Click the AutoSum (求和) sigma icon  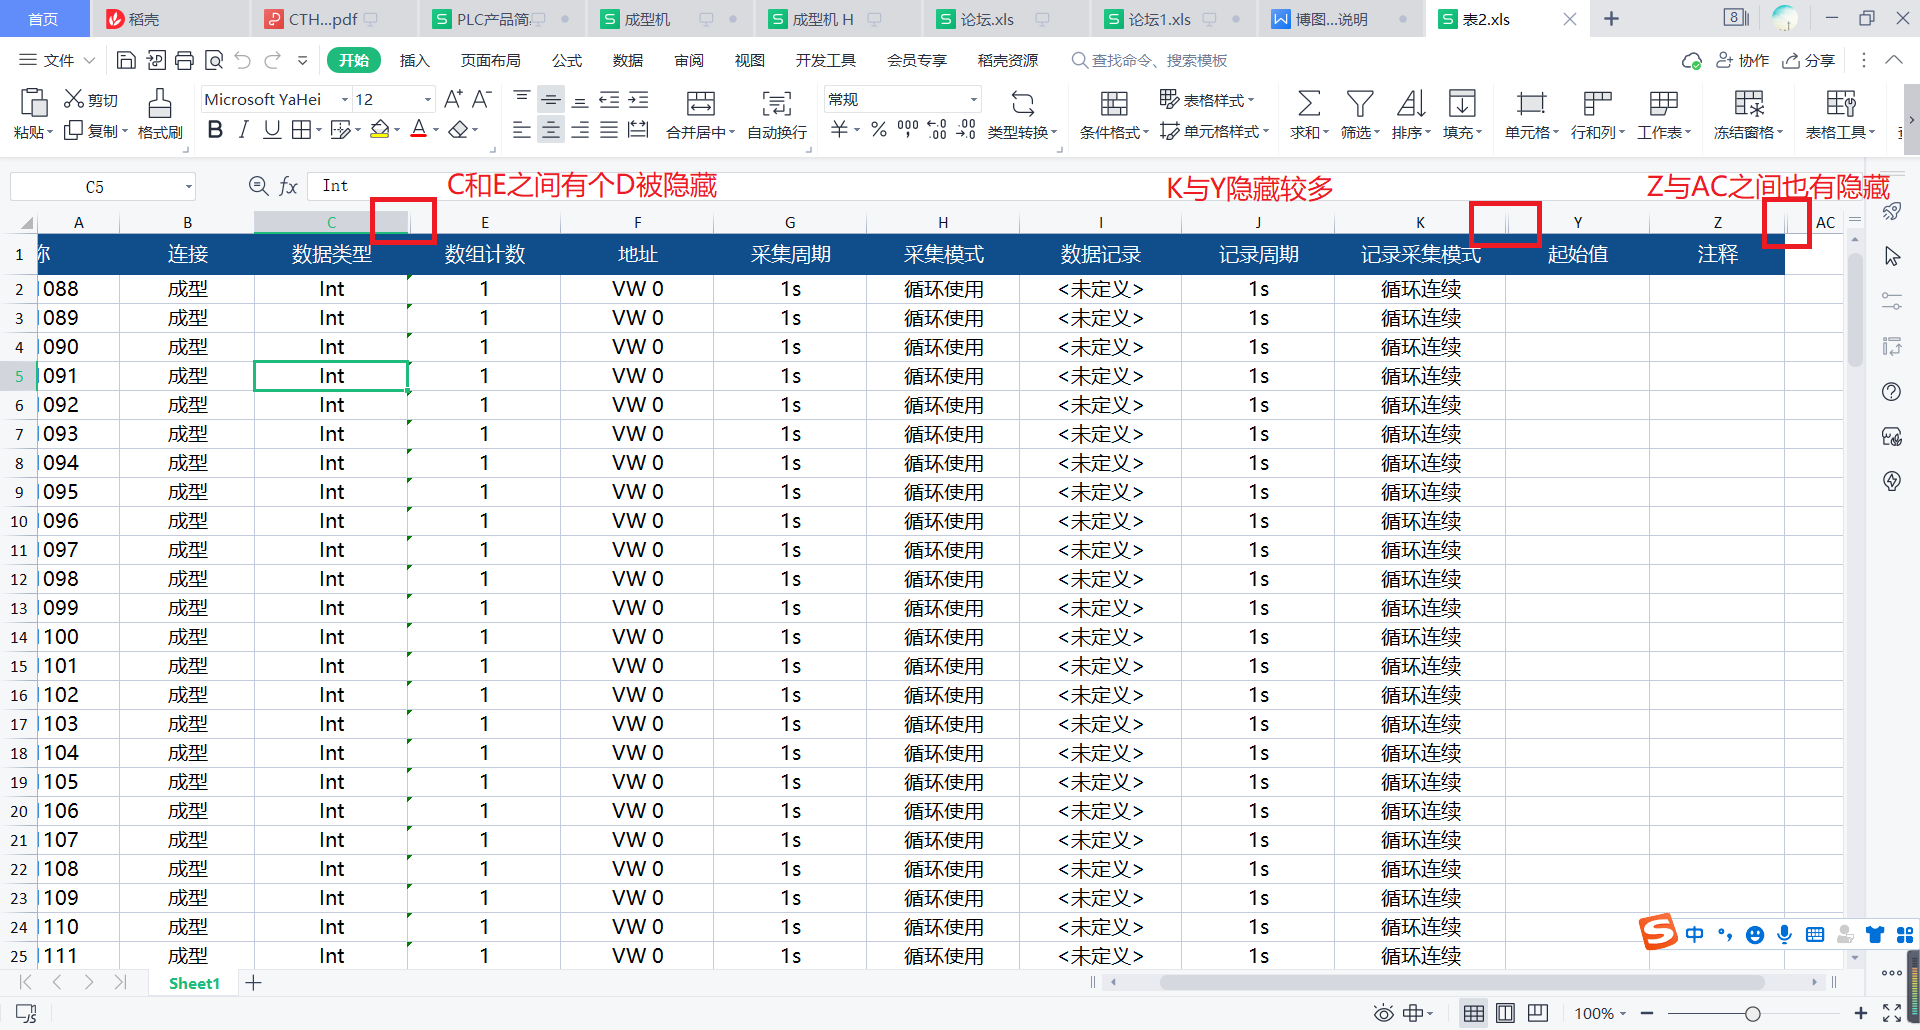(1308, 103)
